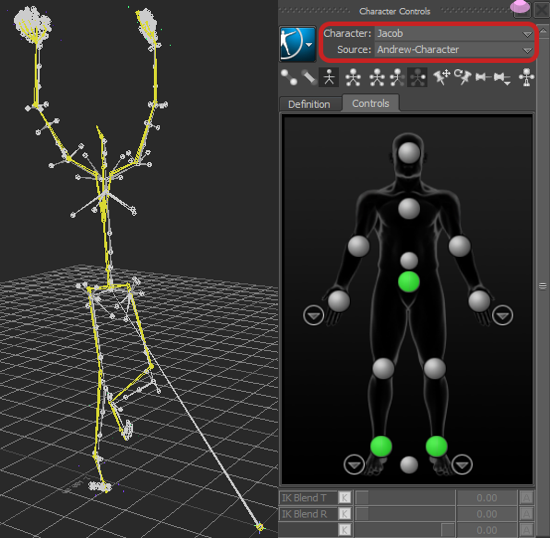The height and width of the screenshot is (538, 550).
Task: Click the bone display icon
Action: click(x=309, y=77)
